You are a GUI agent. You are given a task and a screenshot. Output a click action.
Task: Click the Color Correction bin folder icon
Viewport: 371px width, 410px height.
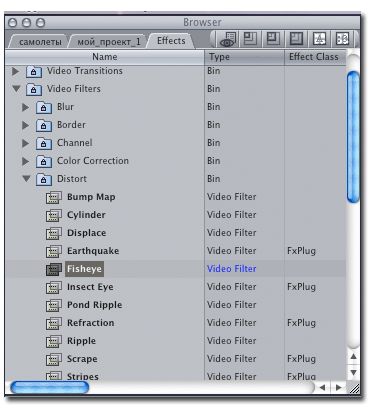(x=44, y=161)
